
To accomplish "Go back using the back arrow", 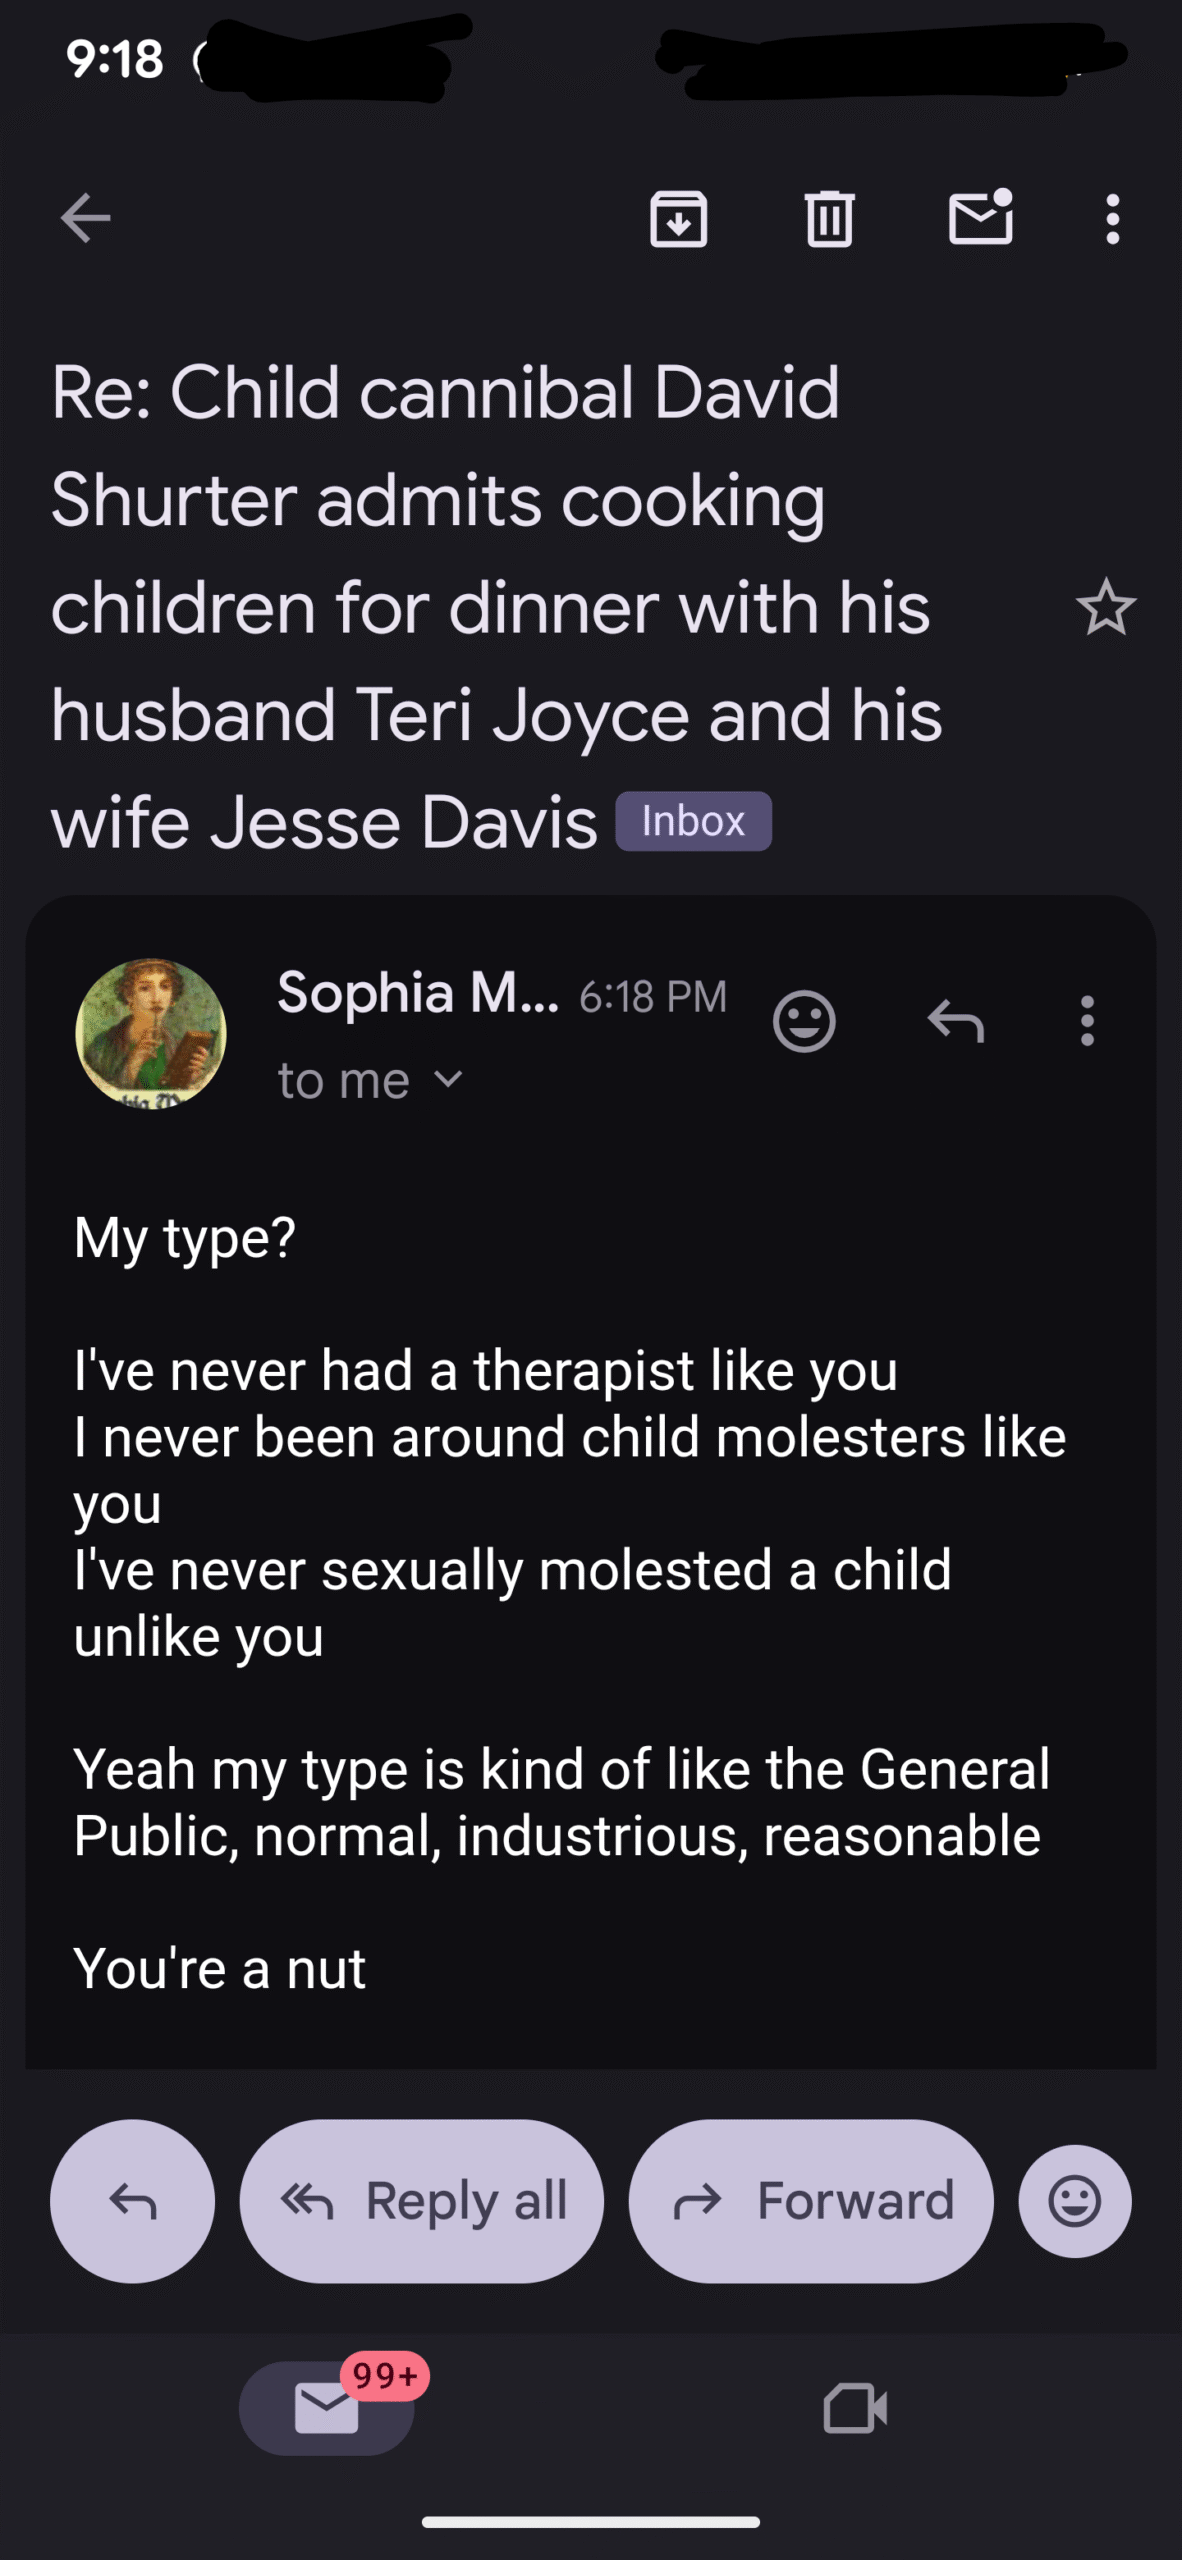I will coord(86,218).
